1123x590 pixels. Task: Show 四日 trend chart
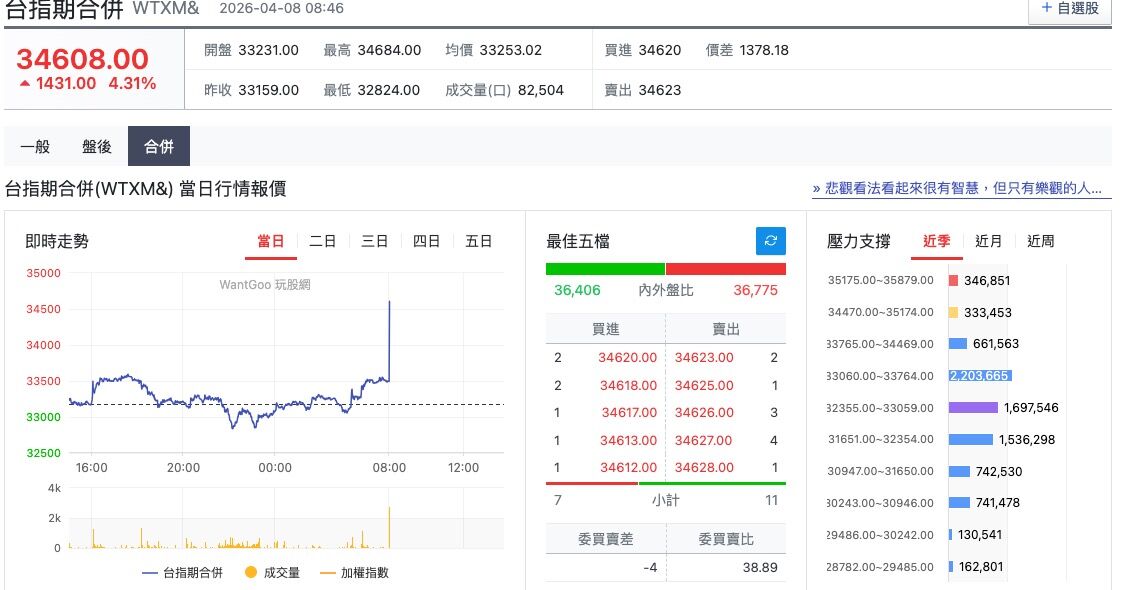[427, 241]
